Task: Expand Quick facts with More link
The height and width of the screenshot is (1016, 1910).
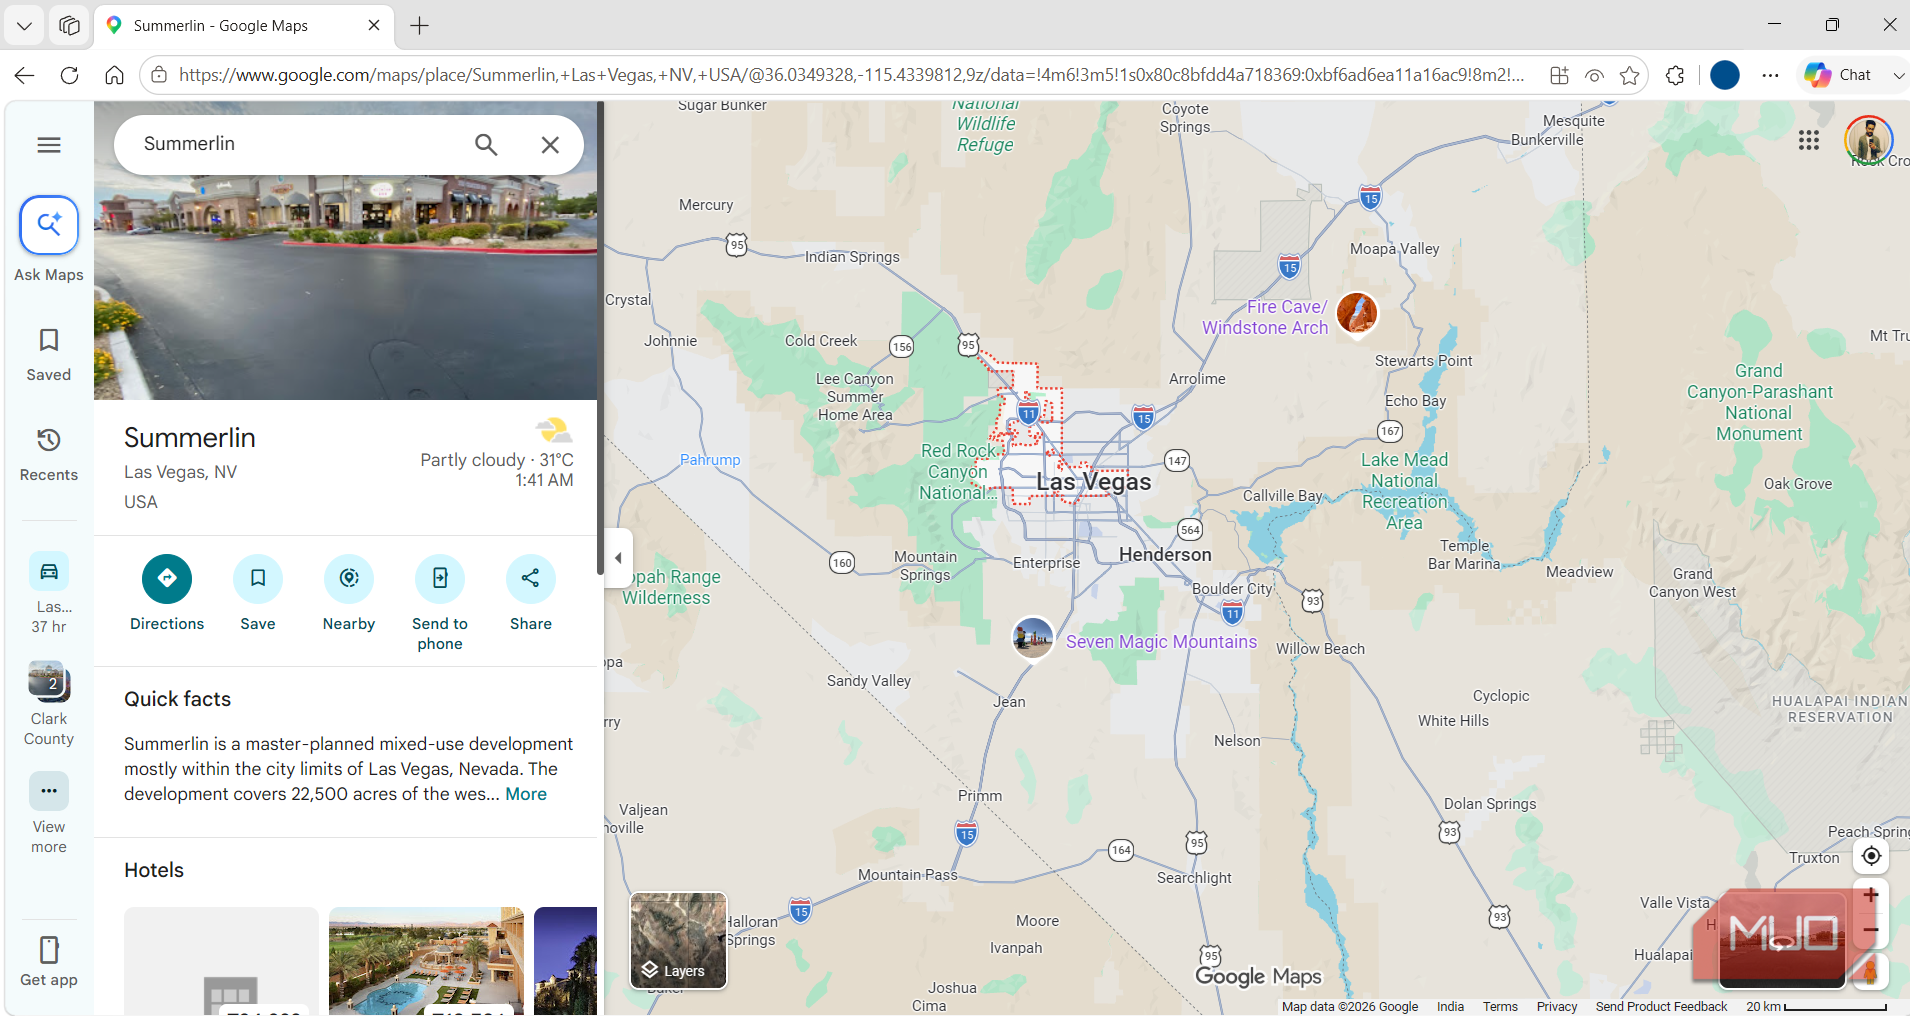Action: pyautogui.click(x=526, y=794)
